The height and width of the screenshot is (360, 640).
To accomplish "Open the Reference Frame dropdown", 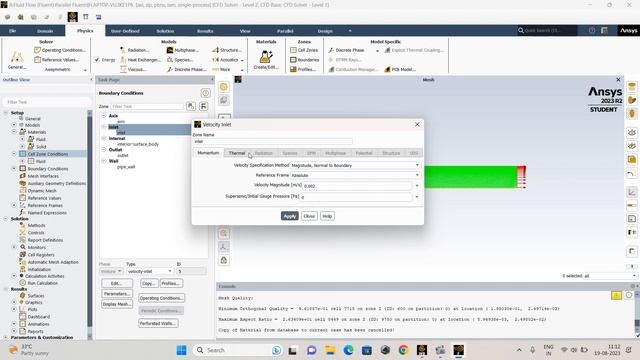I will (x=355, y=175).
